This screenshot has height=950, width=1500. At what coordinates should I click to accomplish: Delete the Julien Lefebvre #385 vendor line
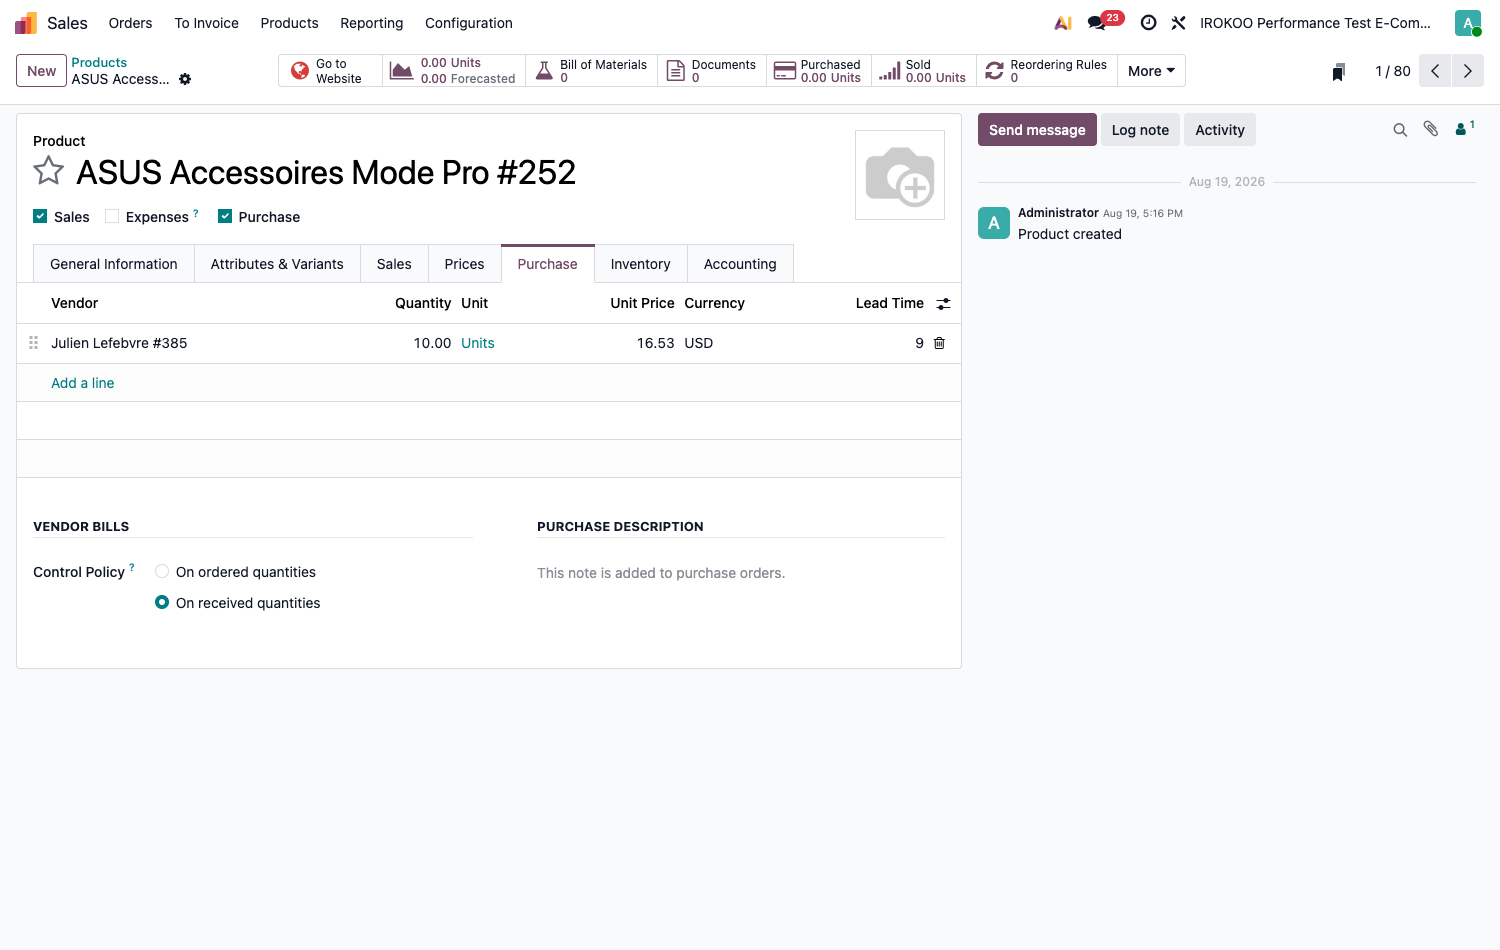point(939,343)
